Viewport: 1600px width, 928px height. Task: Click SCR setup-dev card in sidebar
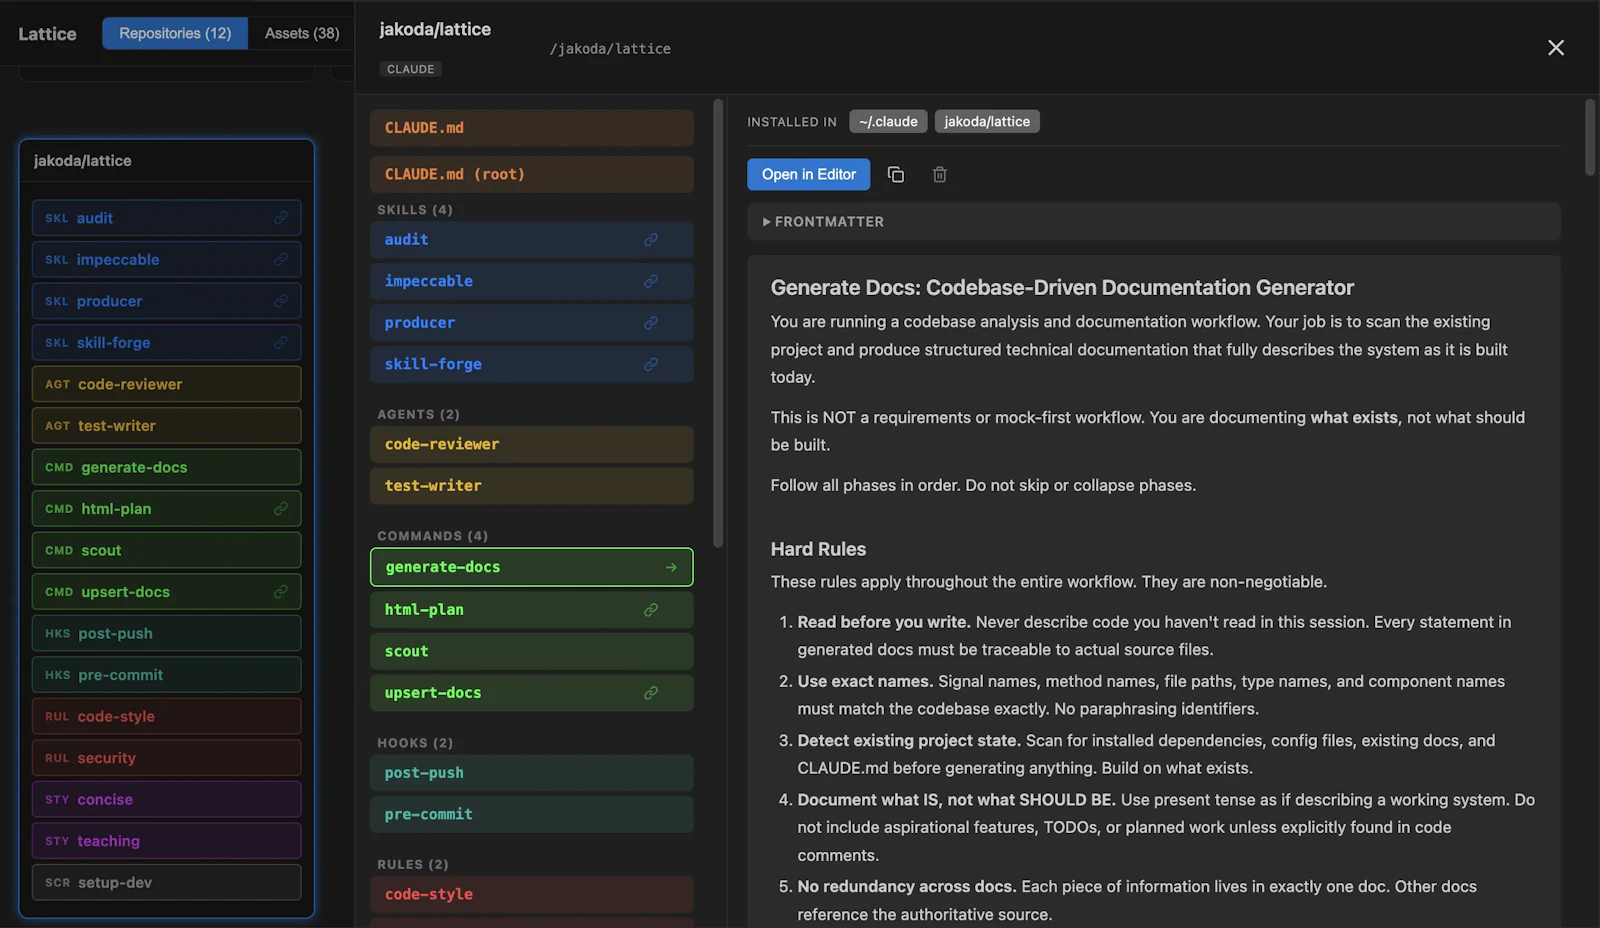[166, 882]
